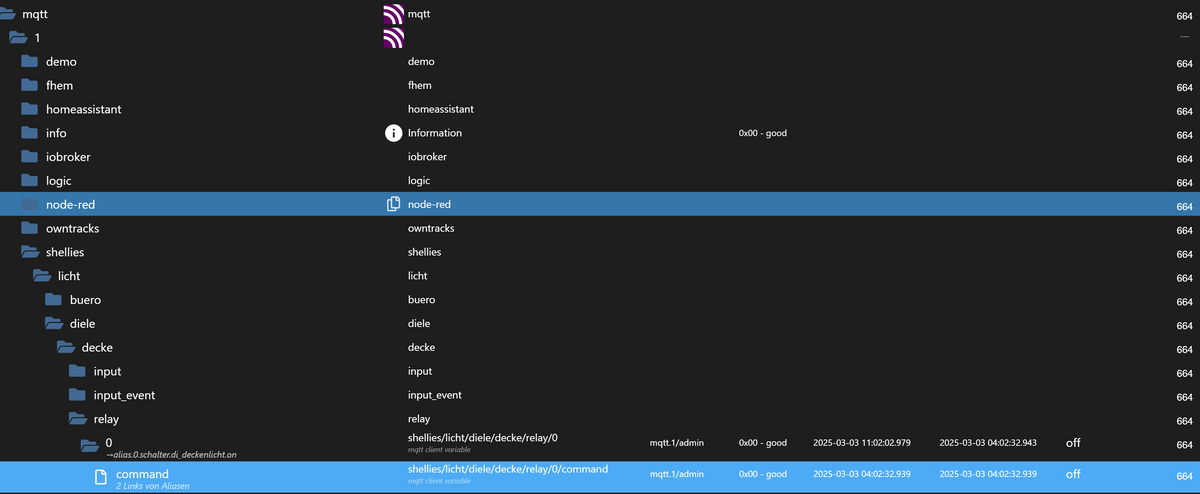1200x494 pixels.
Task: Click '0x00 - good' in command row
Action: [763, 473]
